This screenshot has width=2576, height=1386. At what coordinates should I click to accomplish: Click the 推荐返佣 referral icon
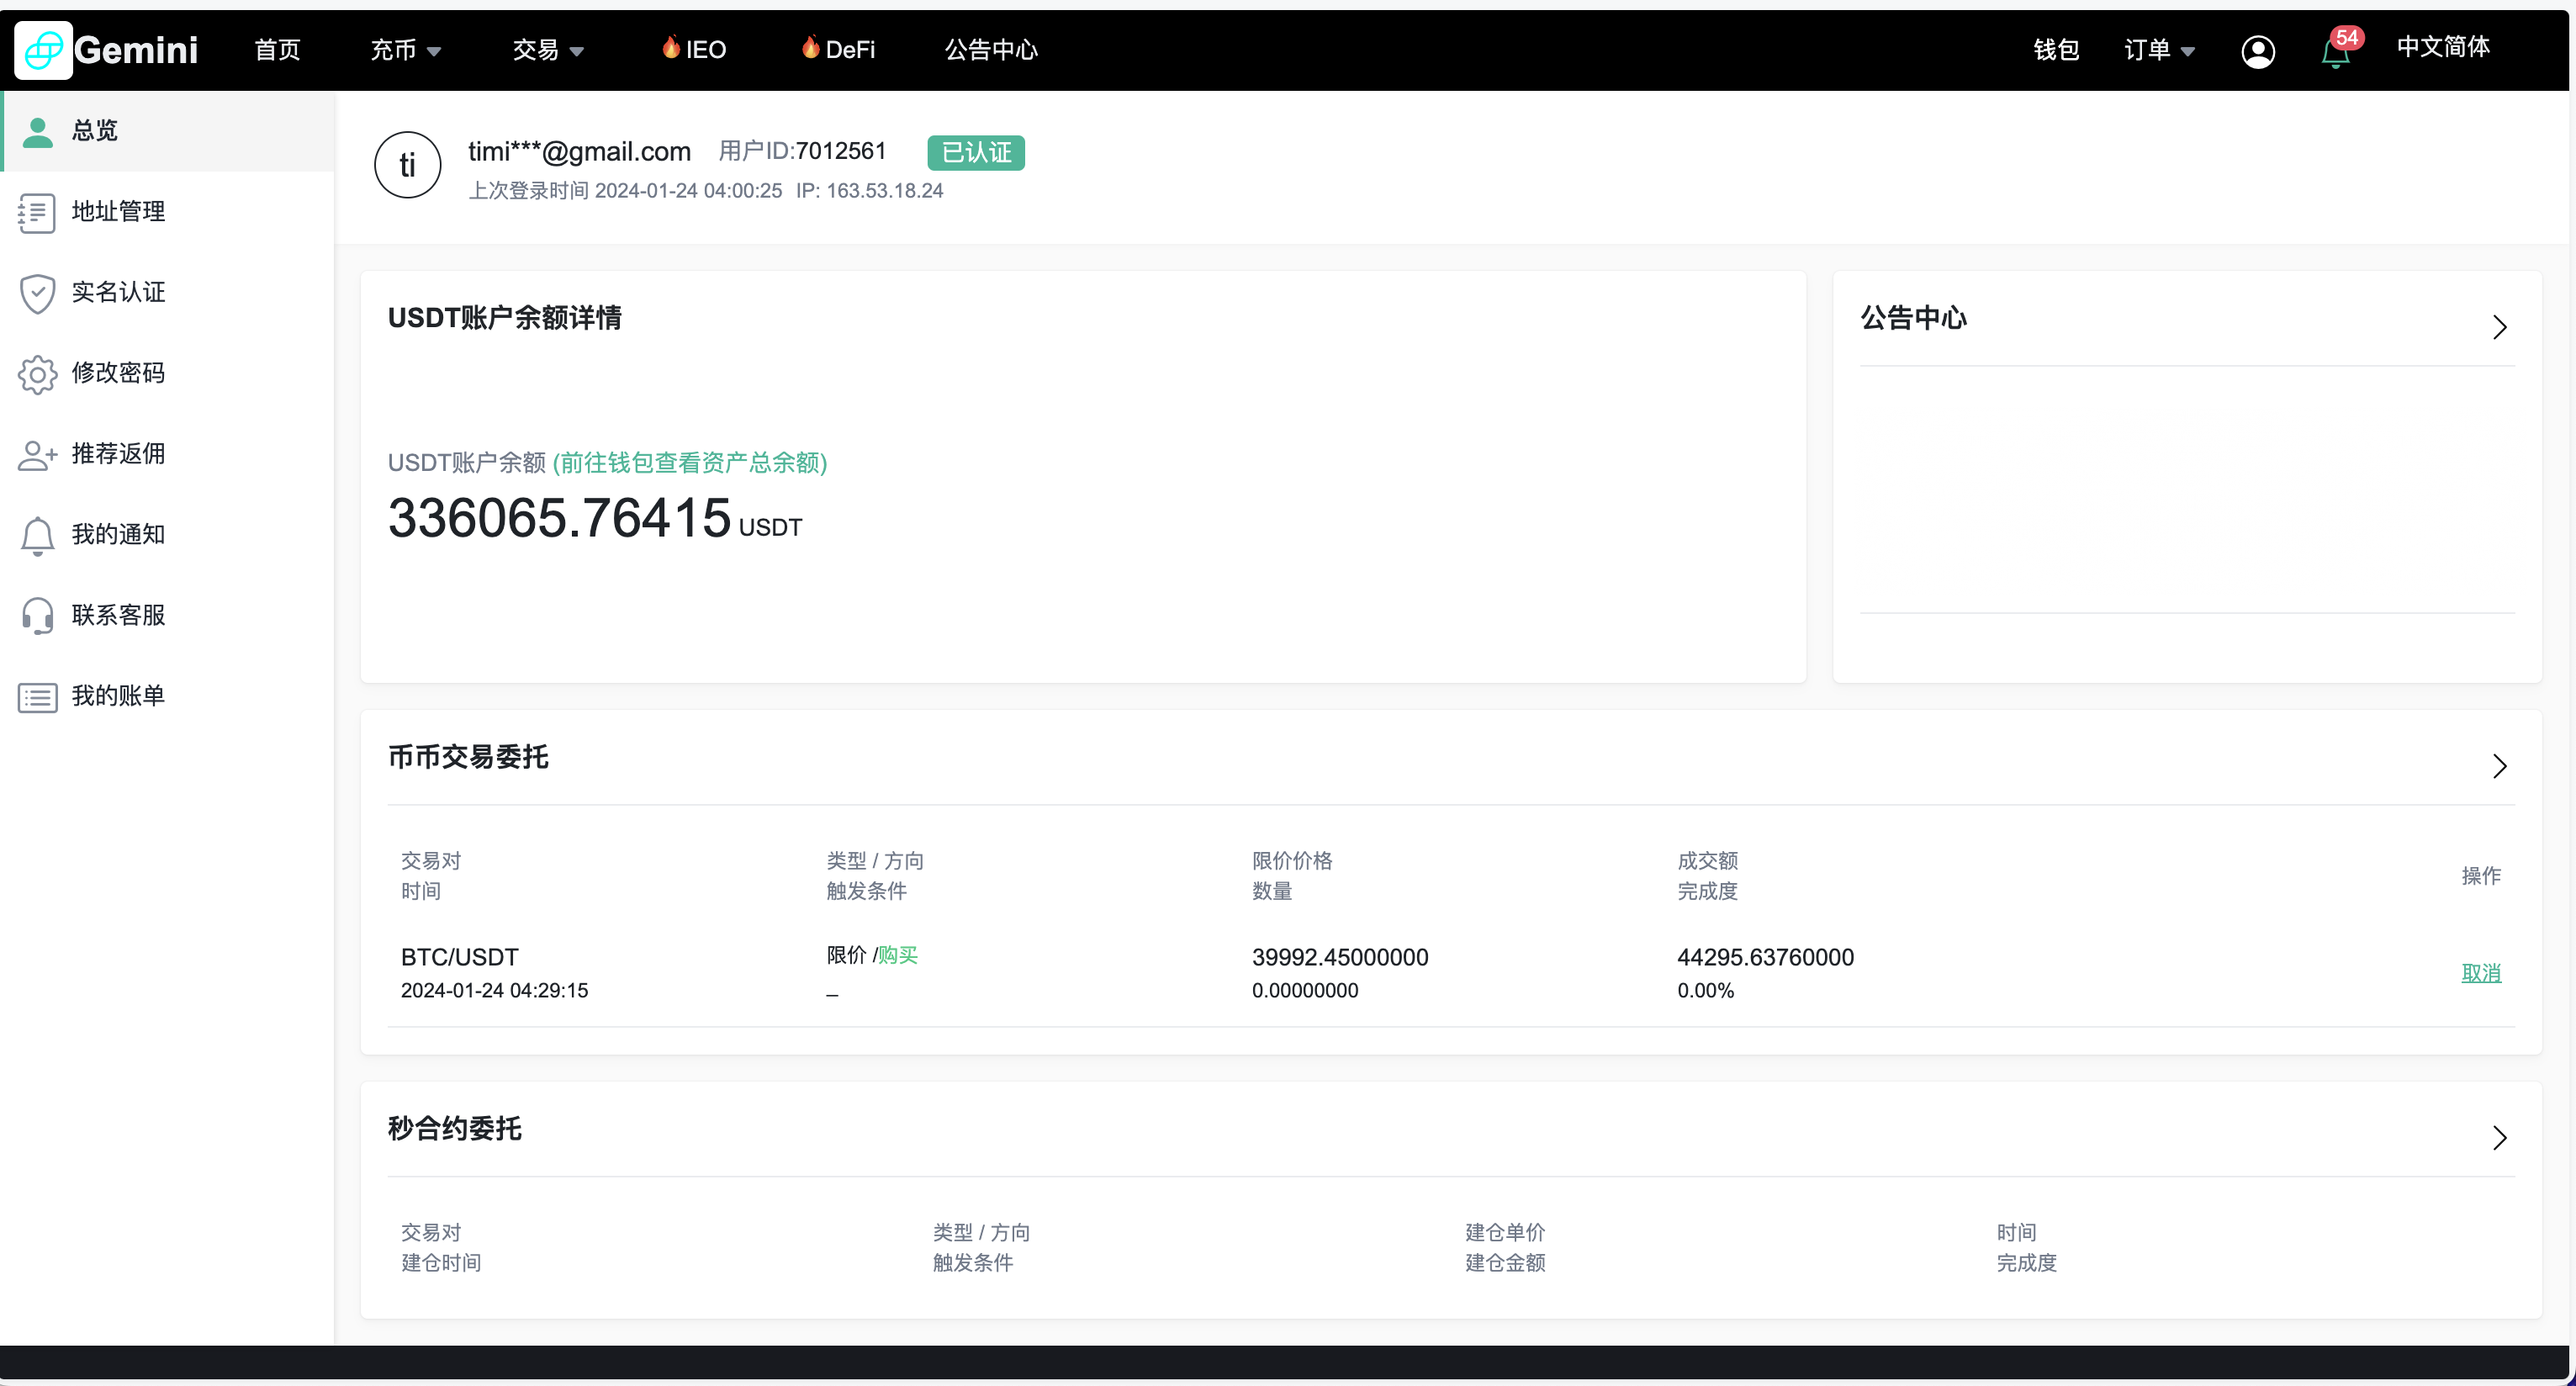37,455
